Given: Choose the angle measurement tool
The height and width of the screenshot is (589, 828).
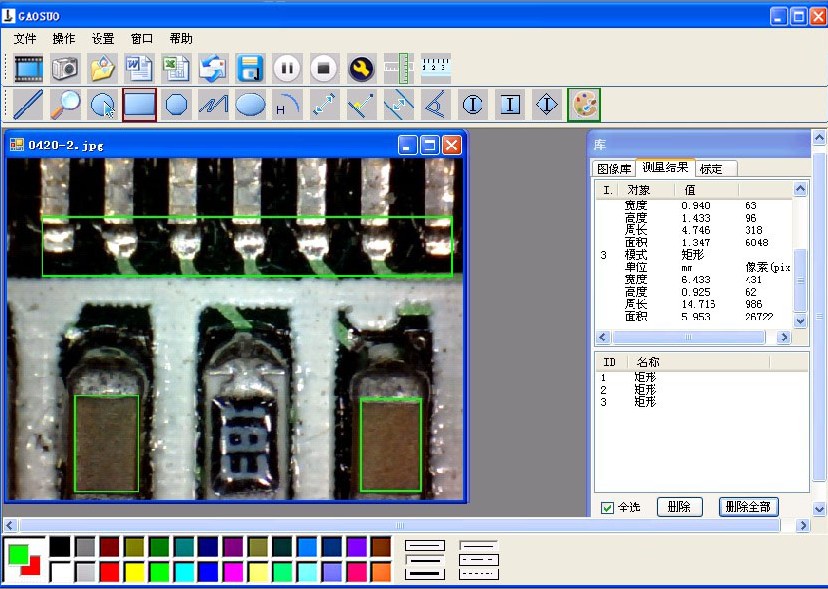Looking at the screenshot, I should point(436,105).
